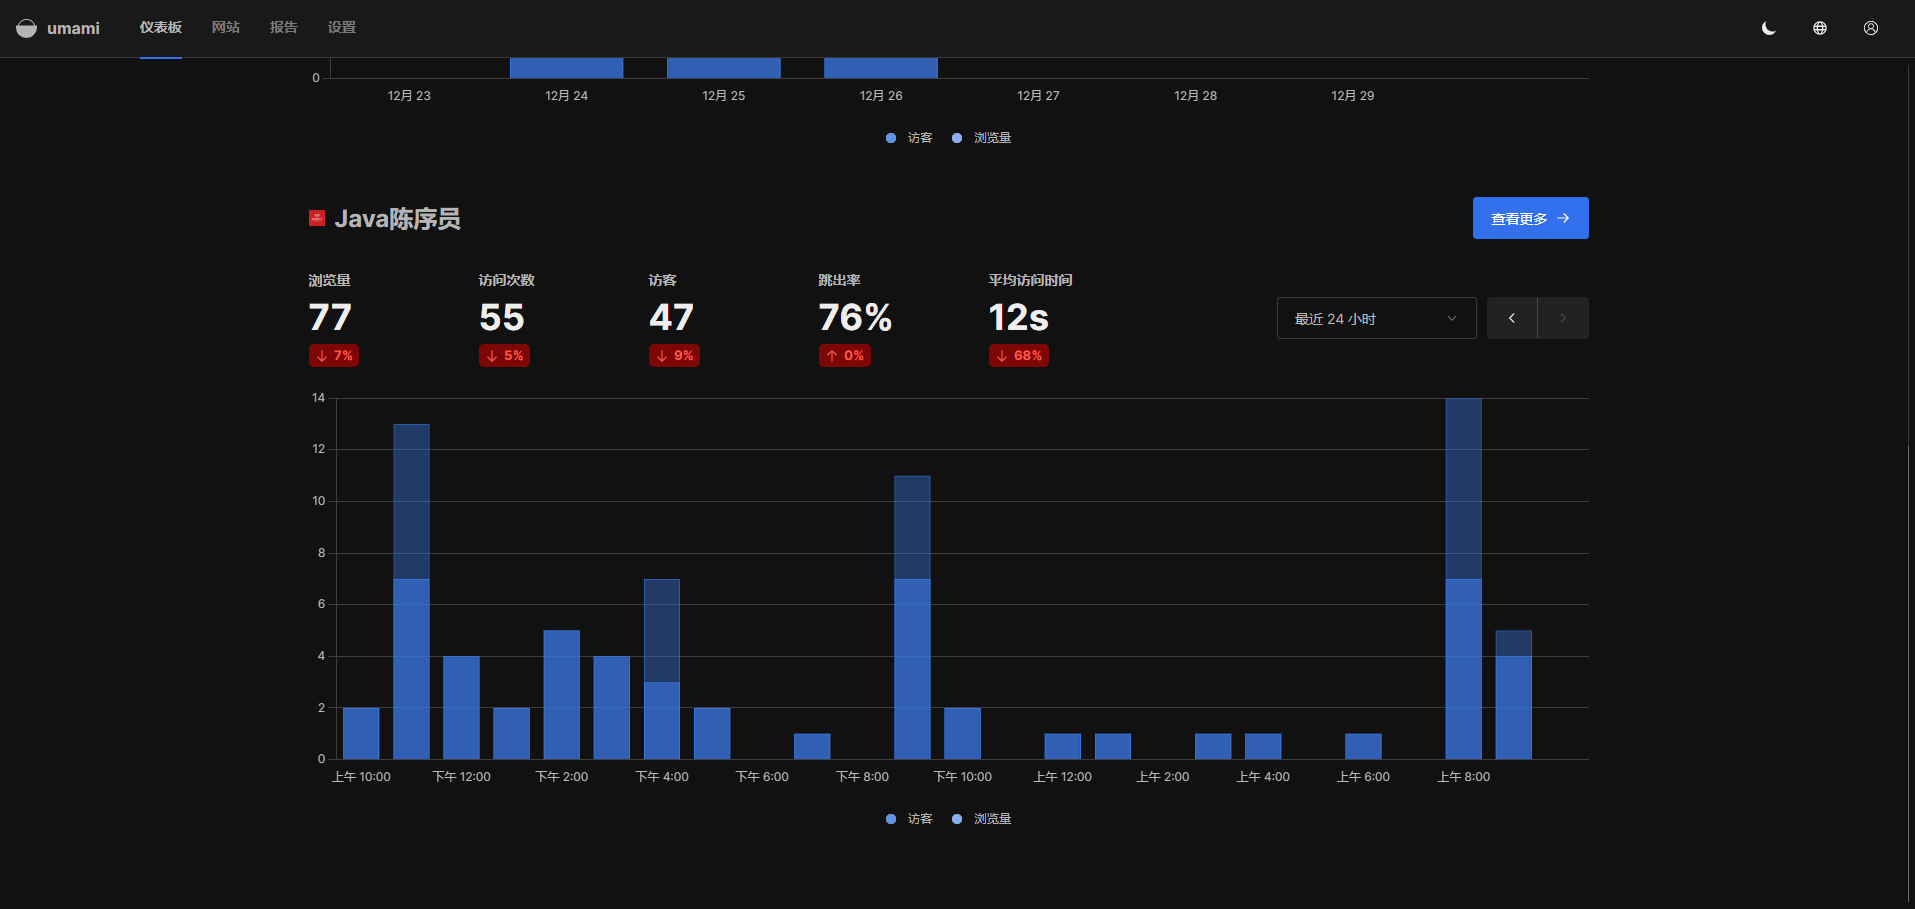Select the 仪表板 tab
This screenshot has height=909, width=1915.
coord(161,28)
